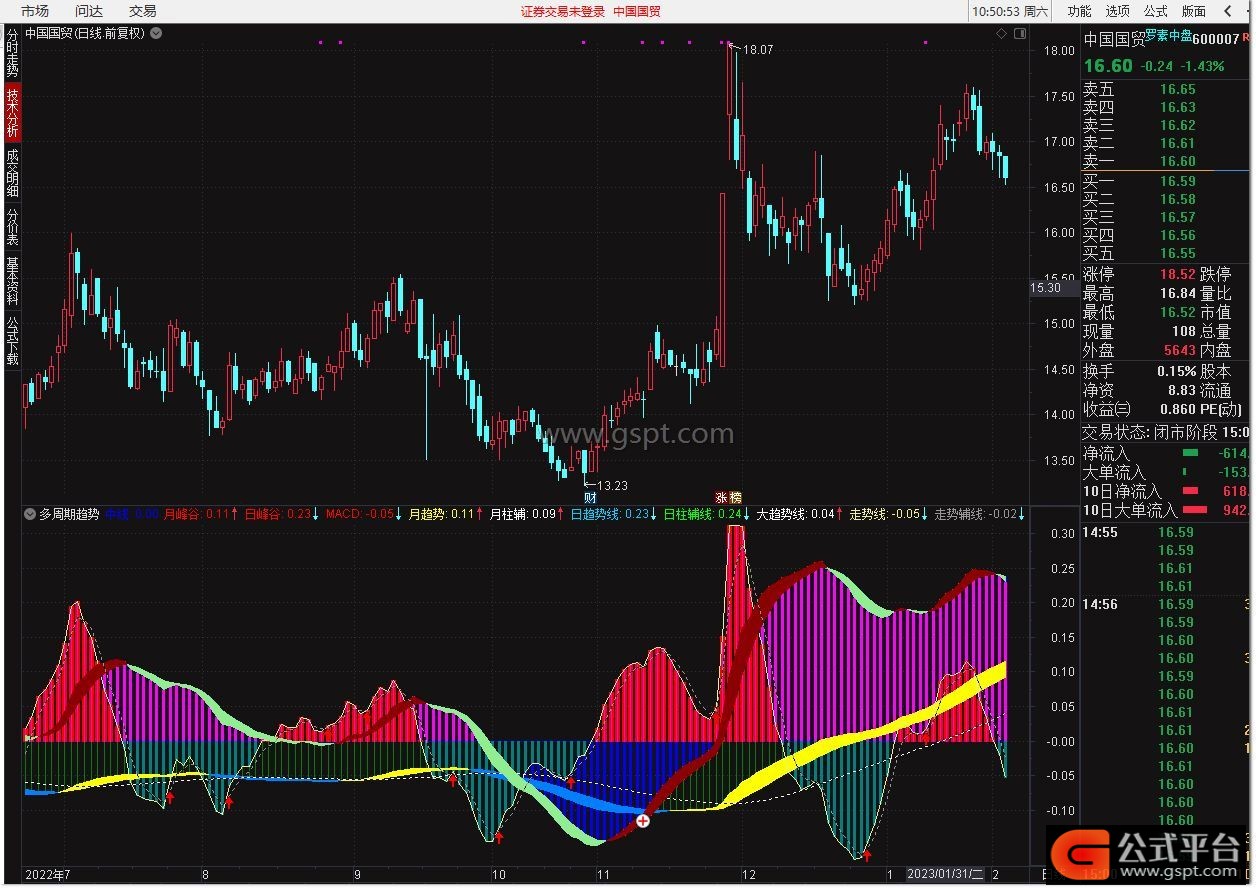The image size is (1256, 888).
Task: Click the 2022年7 label on time axis
Action: point(48,874)
